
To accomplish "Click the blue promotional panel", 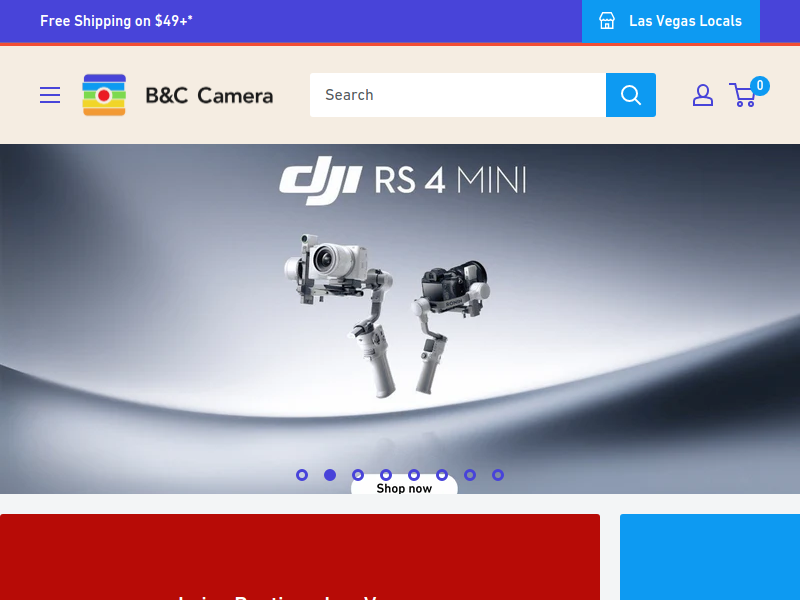I will pyautogui.click(x=710, y=557).
